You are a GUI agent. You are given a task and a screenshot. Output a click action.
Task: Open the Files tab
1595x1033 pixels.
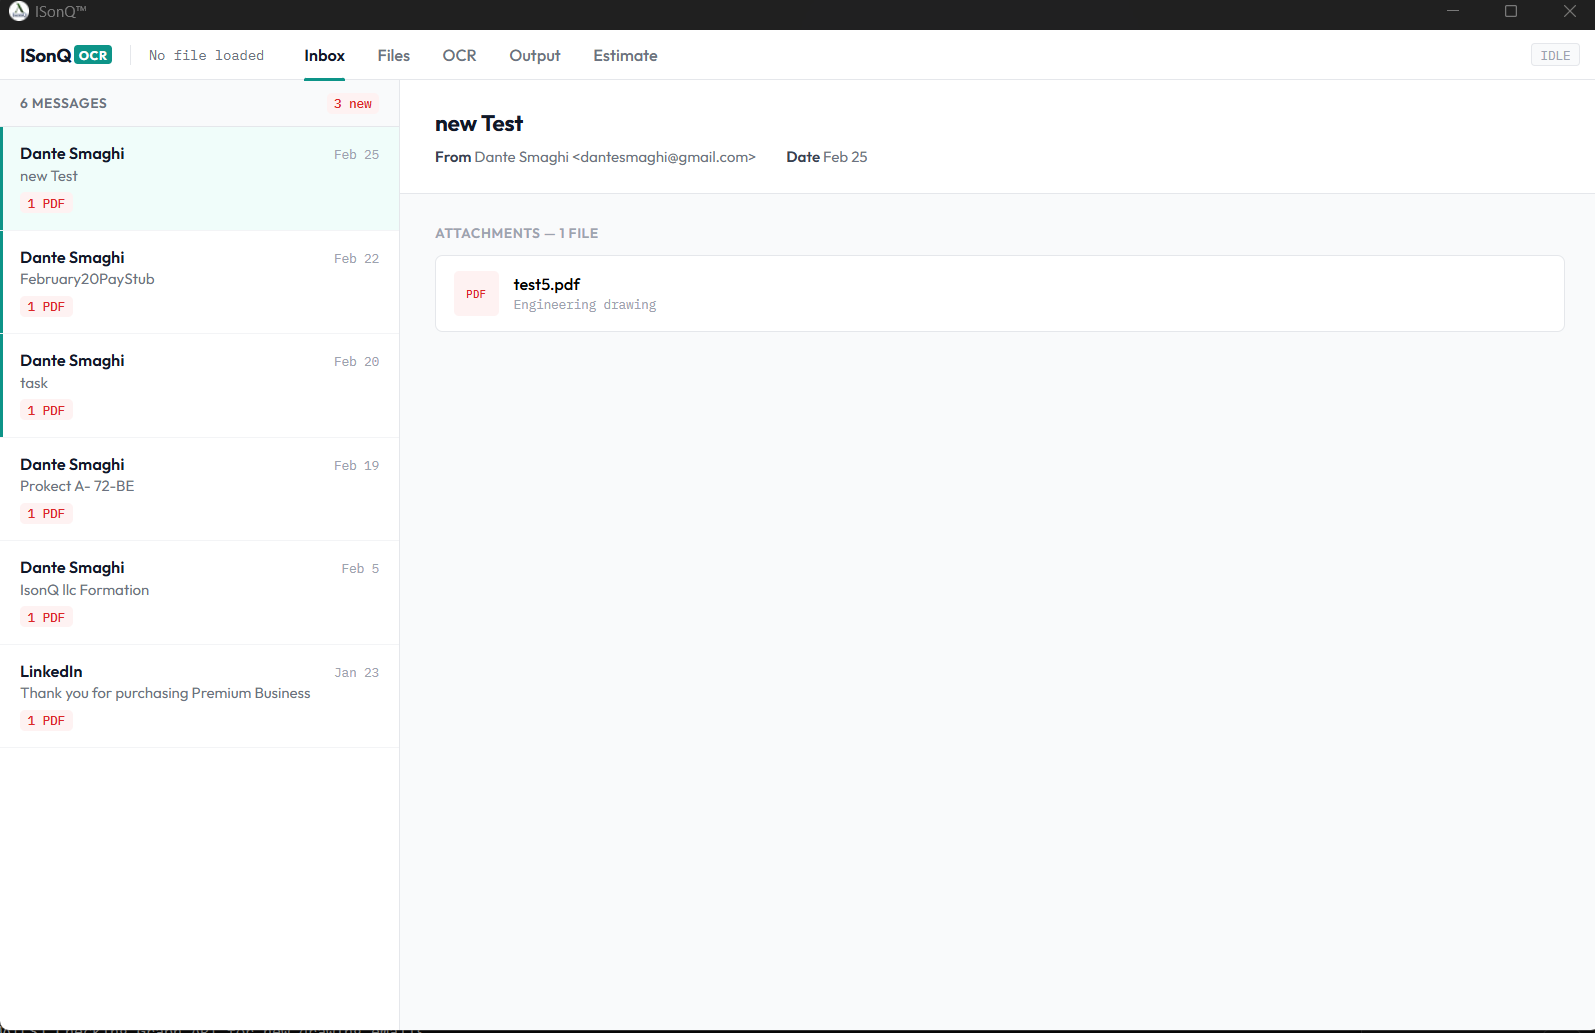coord(394,56)
